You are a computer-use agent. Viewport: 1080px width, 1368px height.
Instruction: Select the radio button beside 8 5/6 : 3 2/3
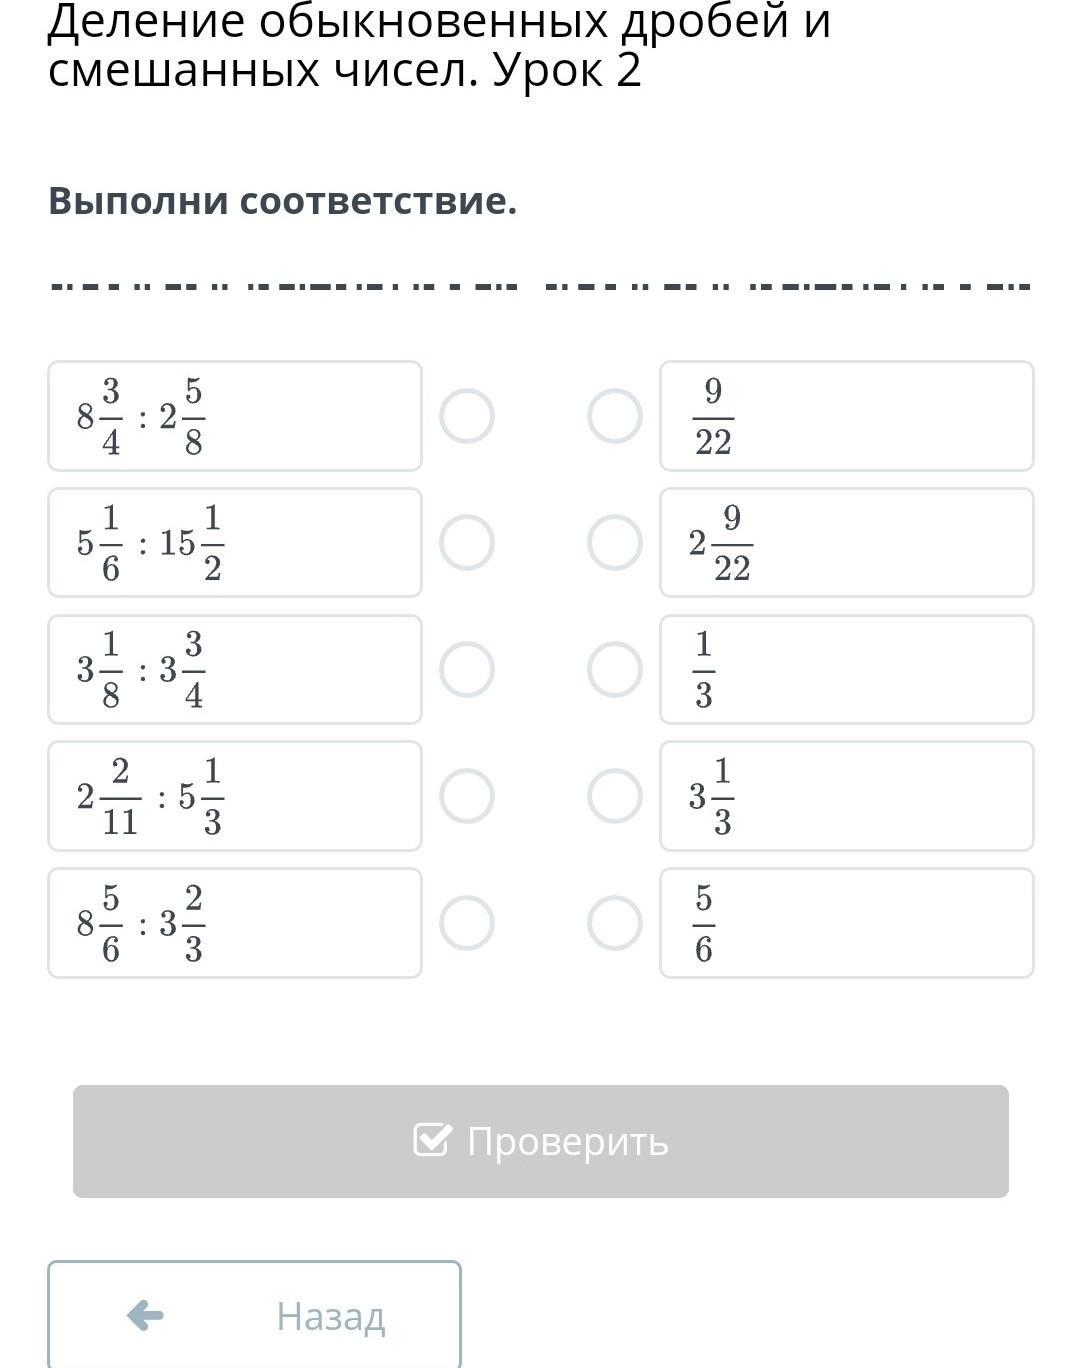click(467, 923)
